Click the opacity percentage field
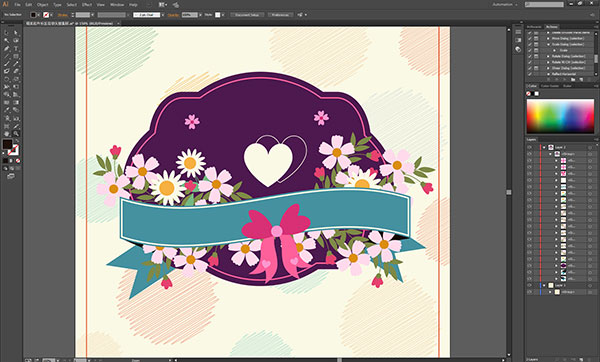Image resolution: width=600 pixels, height=362 pixels. (x=189, y=15)
